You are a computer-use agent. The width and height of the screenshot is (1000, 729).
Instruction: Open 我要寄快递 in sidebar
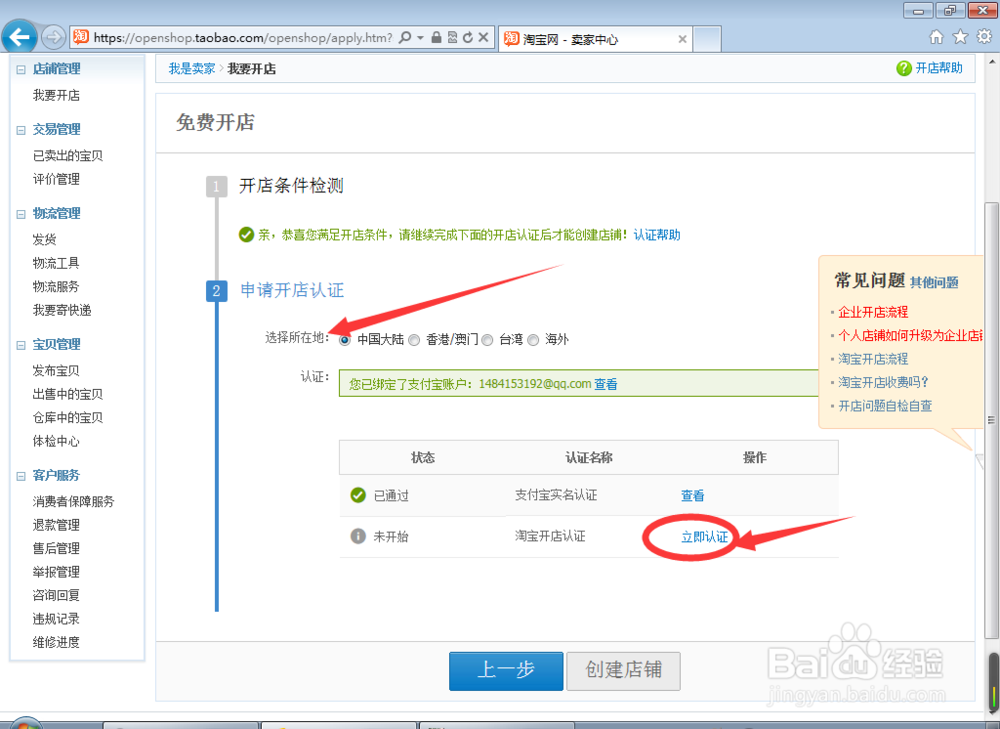click(62, 310)
